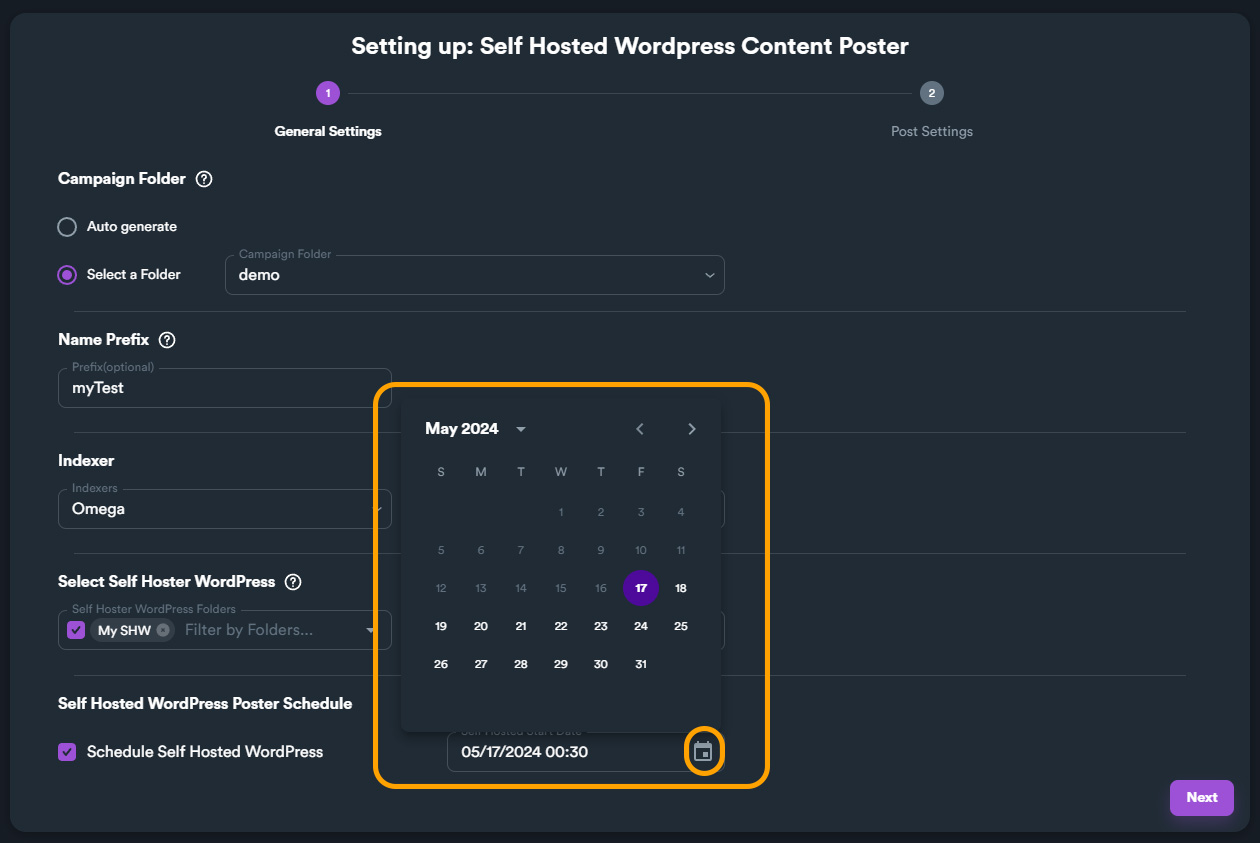Click Name Prefix help question icon
The image size is (1260, 843).
[167, 340]
